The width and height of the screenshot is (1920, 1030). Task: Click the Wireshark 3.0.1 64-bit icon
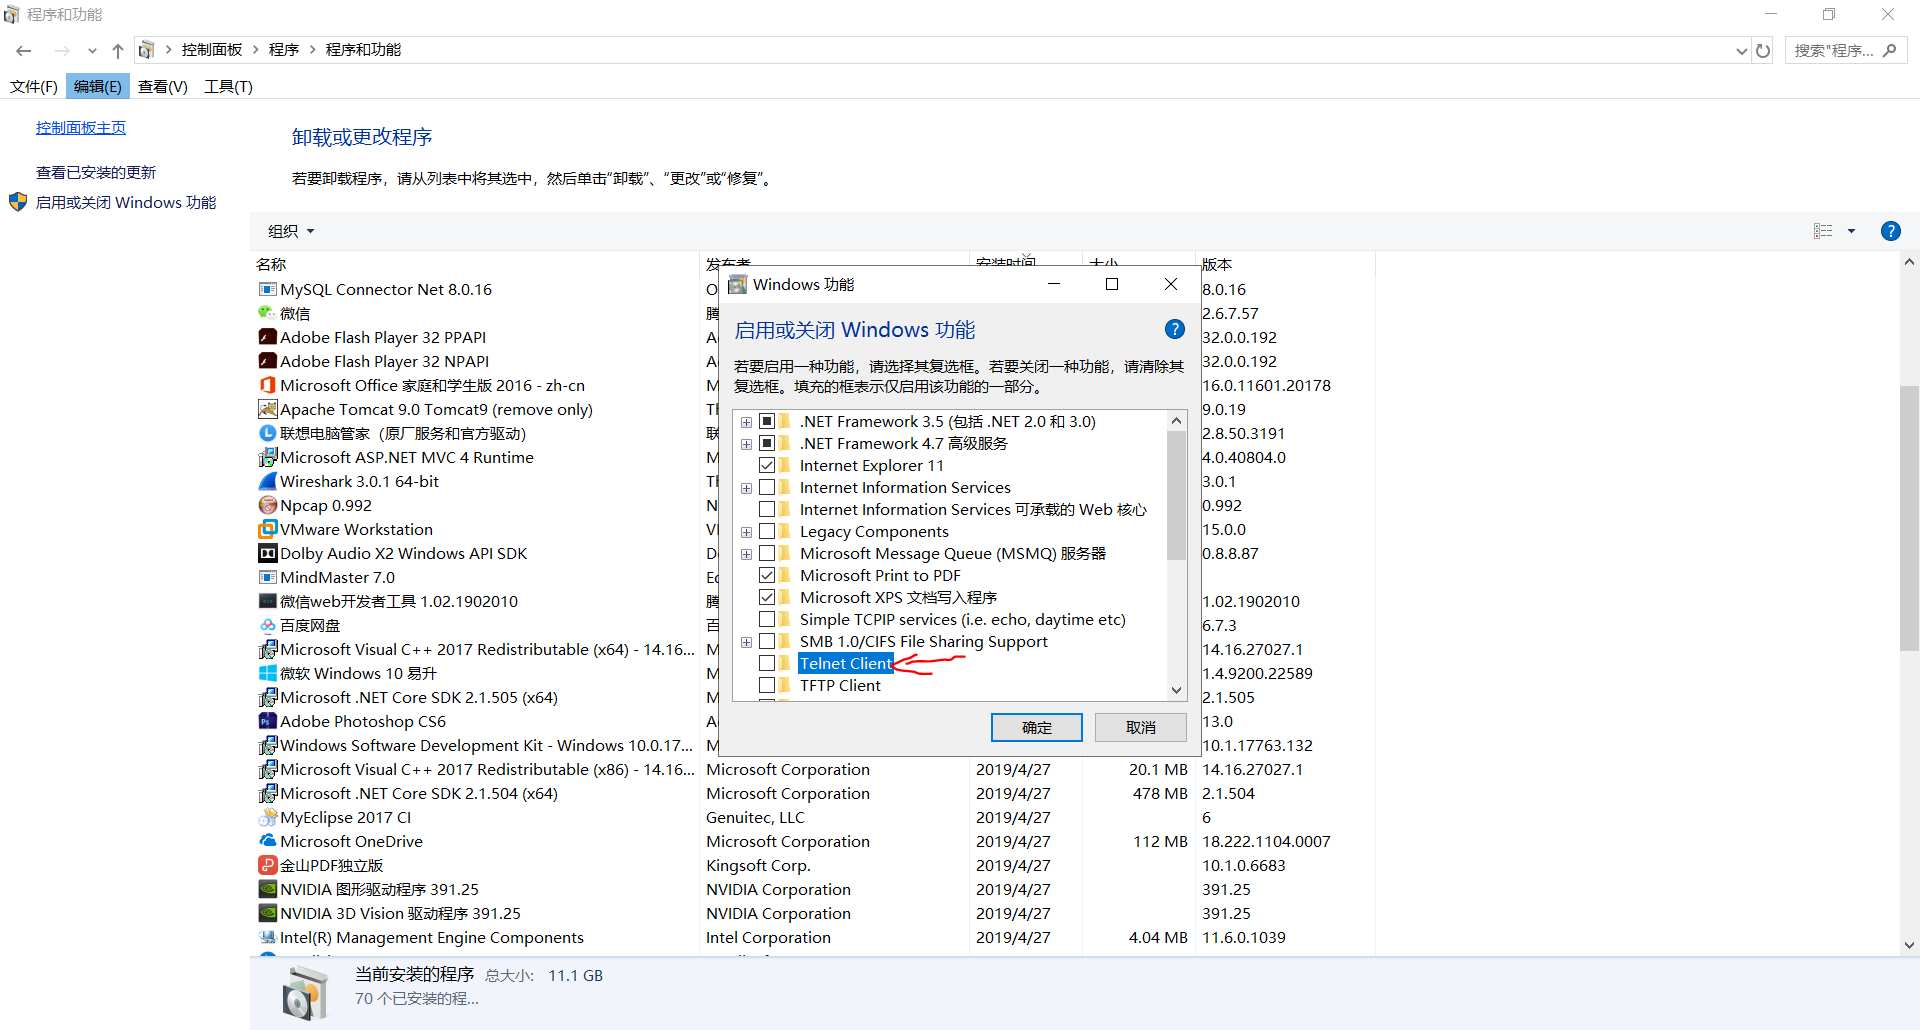267,482
